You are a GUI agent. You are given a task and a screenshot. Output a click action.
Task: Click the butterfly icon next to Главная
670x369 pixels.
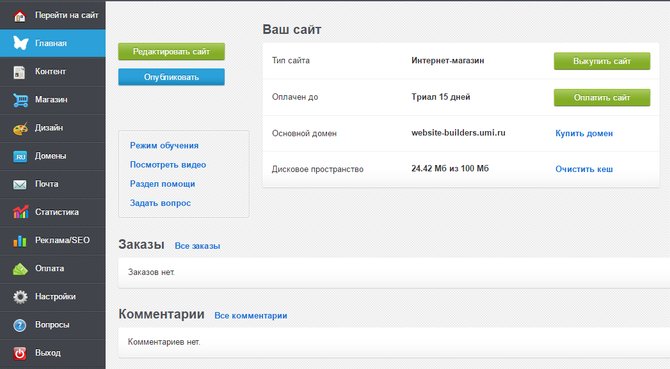(x=21, y=43)
